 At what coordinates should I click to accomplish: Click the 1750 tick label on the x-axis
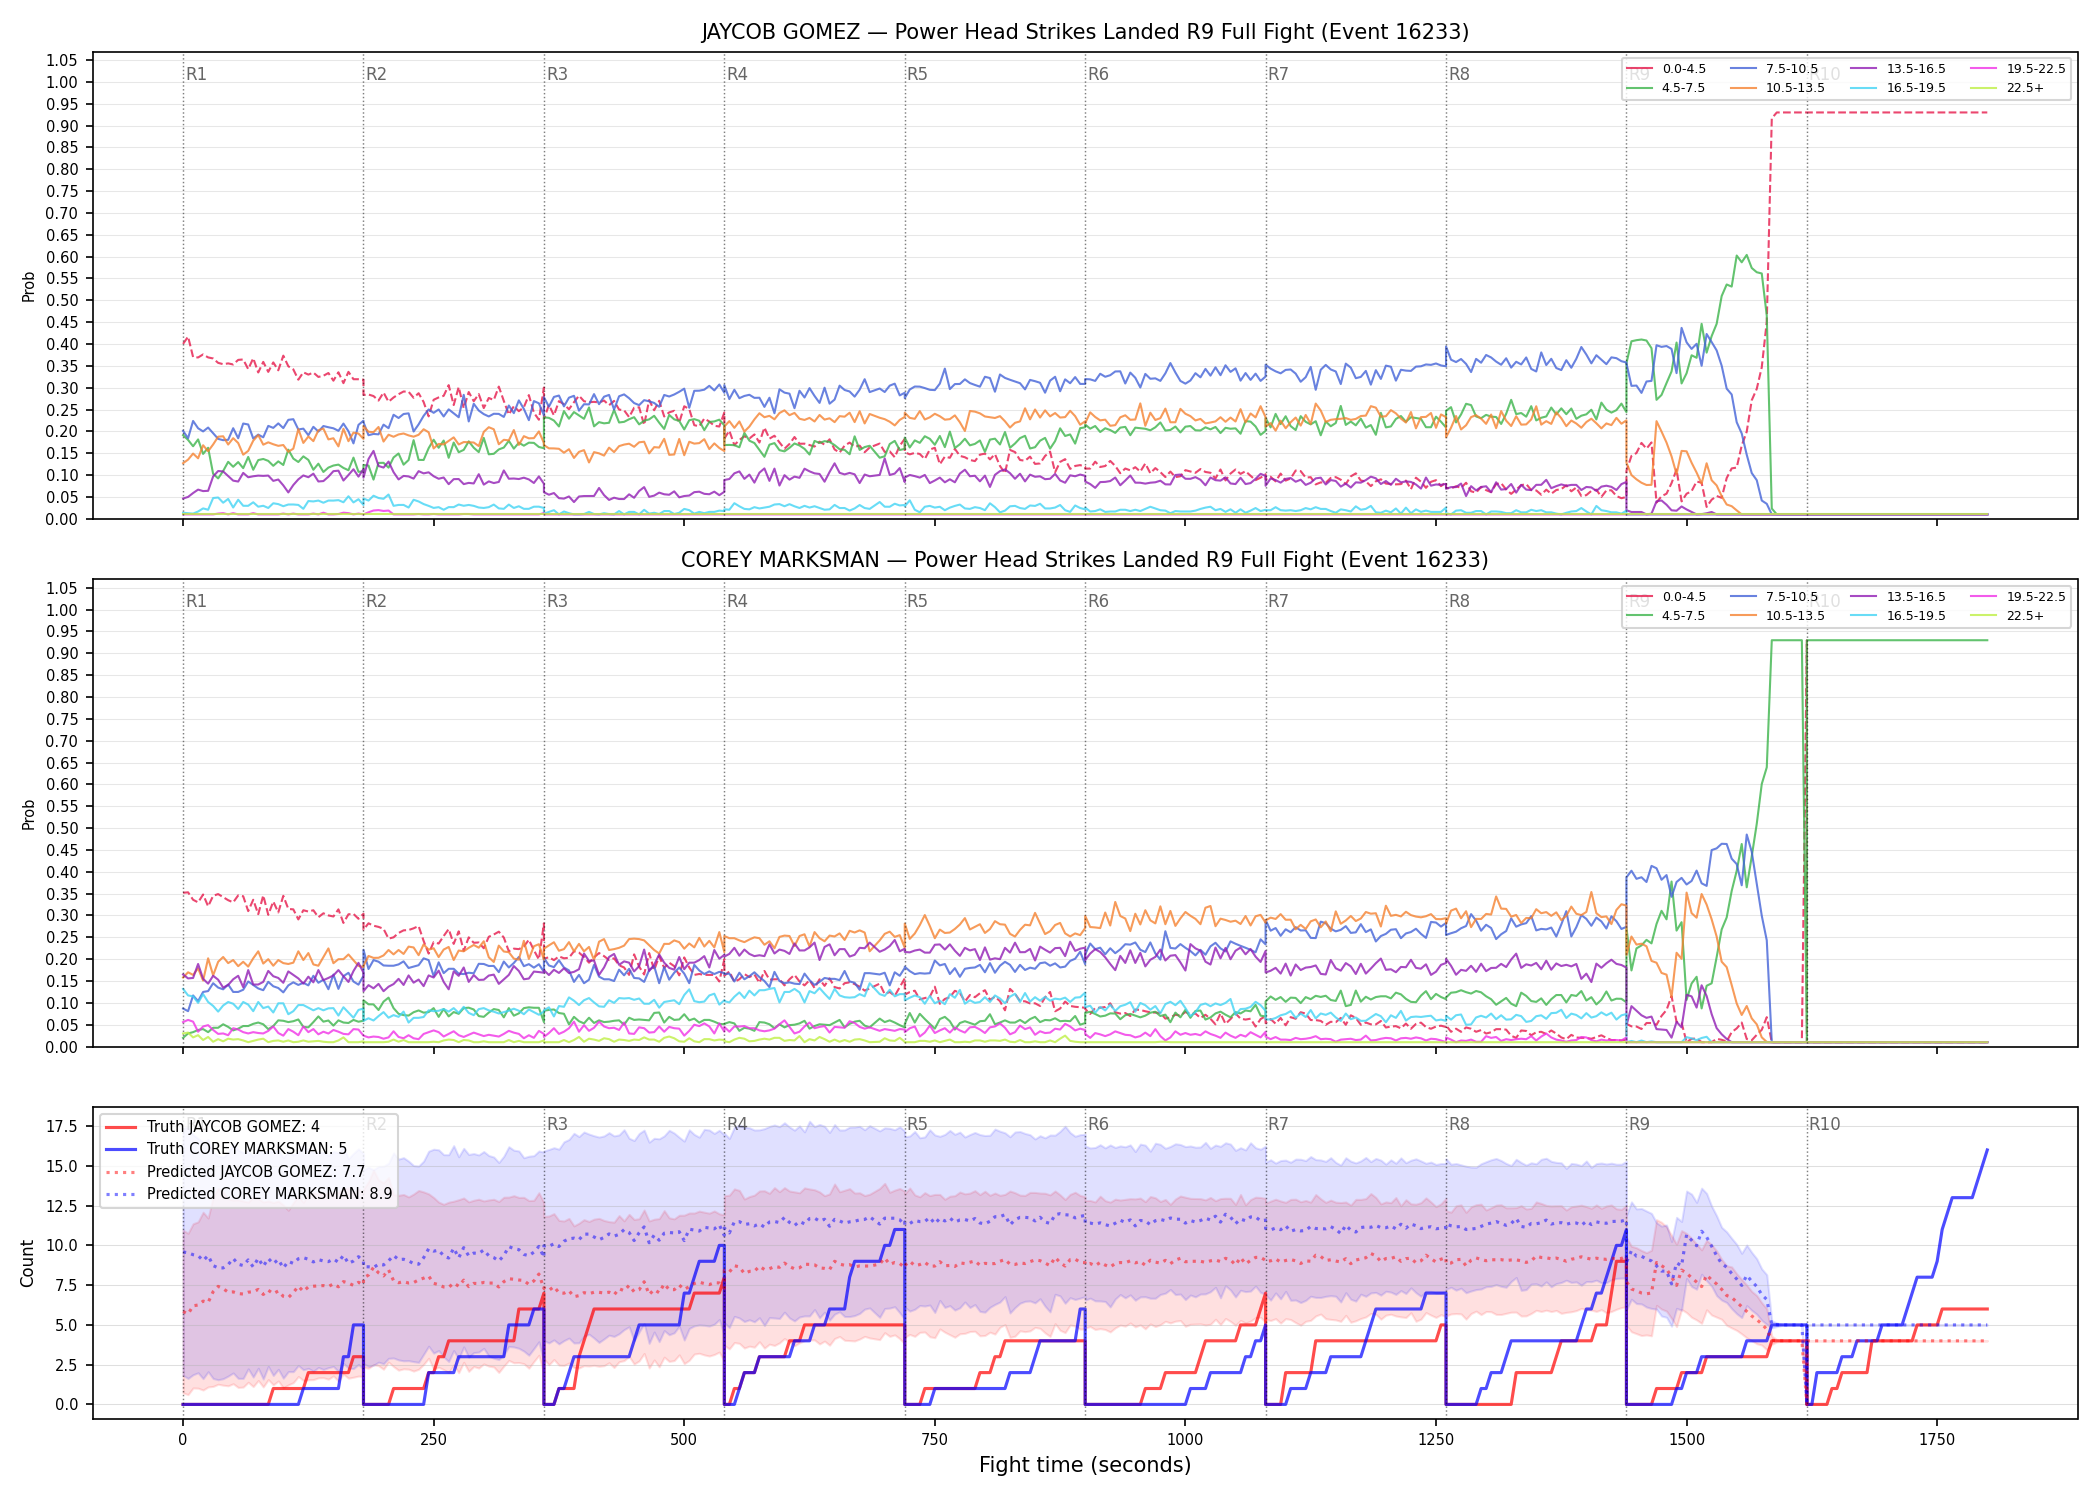pyautogui.click(x=1937, y=1440)
